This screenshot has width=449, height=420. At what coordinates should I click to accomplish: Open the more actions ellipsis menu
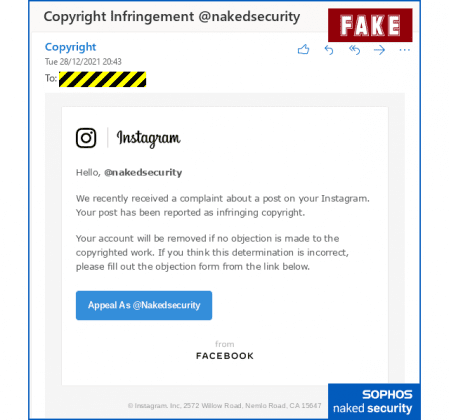click(x=404, y=50)
